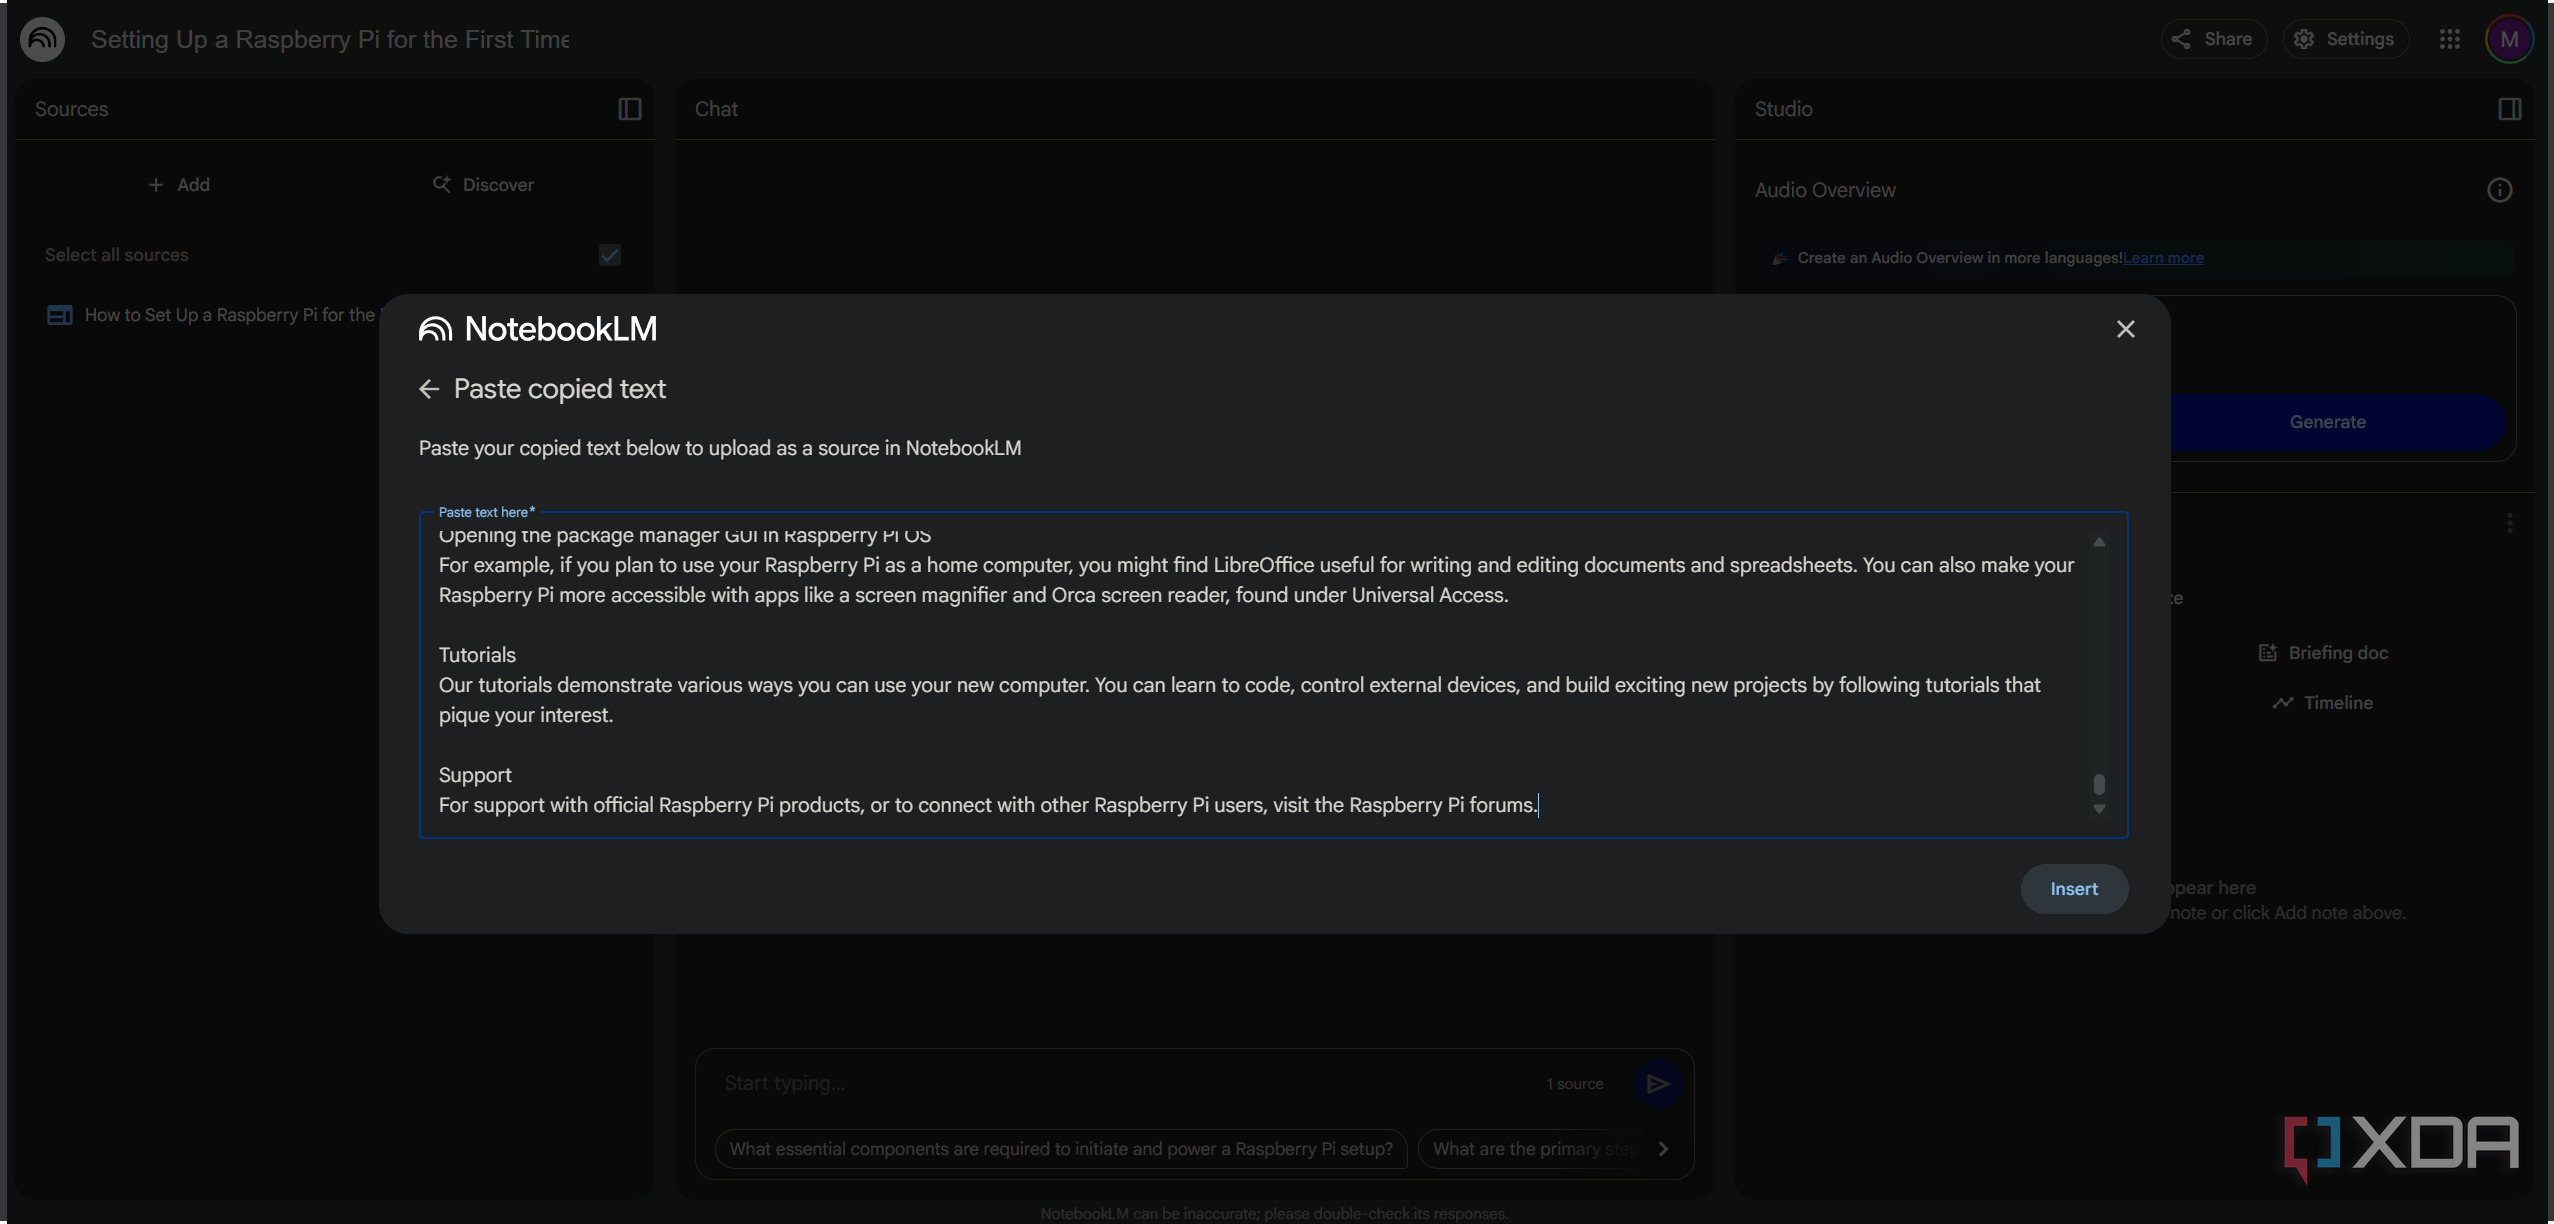
Task: Select the 'What are the primary' suggestion
Action: pyautogui.click(x=1530, y=1149)
